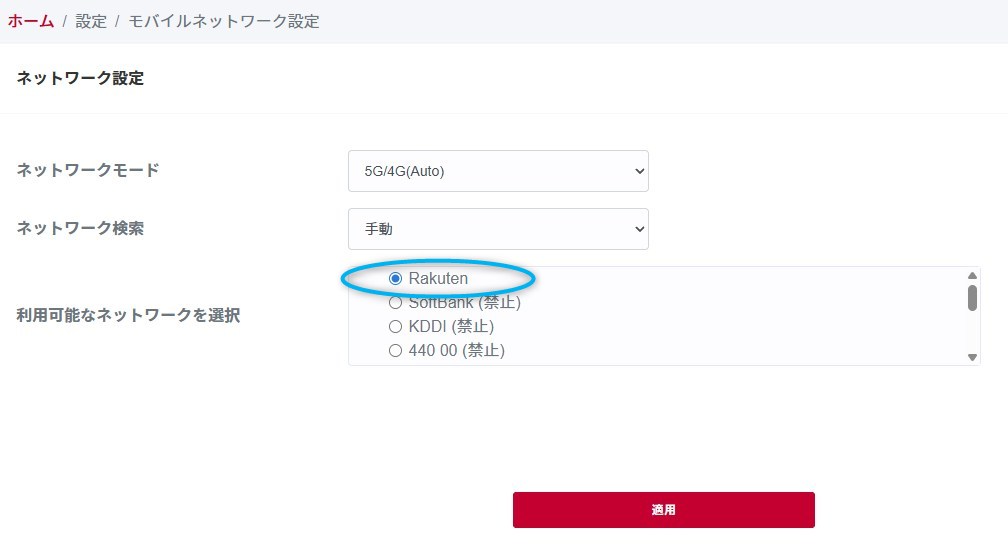Screen dimensions: 1008x552
Task: Click the chevron arrow on the 5G/4G(Auto) selector
Action: click(640, 171)
